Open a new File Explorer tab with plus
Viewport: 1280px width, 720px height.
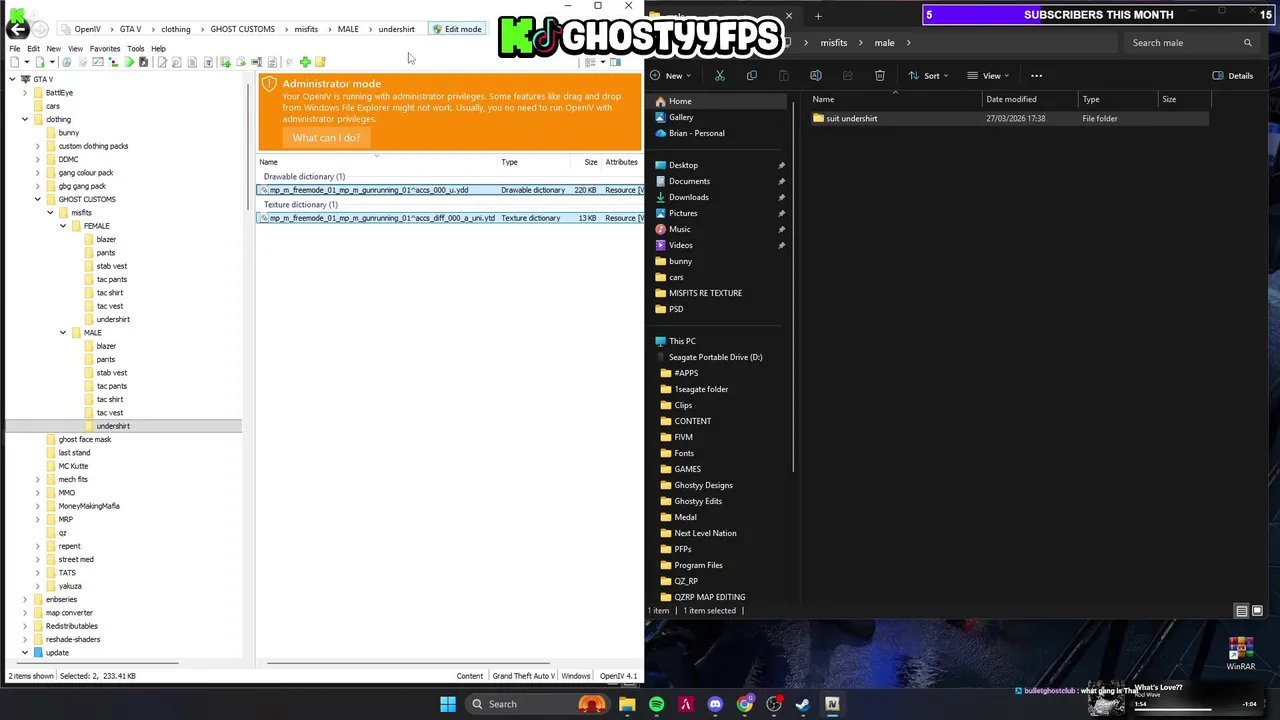[x=817, y=16]
